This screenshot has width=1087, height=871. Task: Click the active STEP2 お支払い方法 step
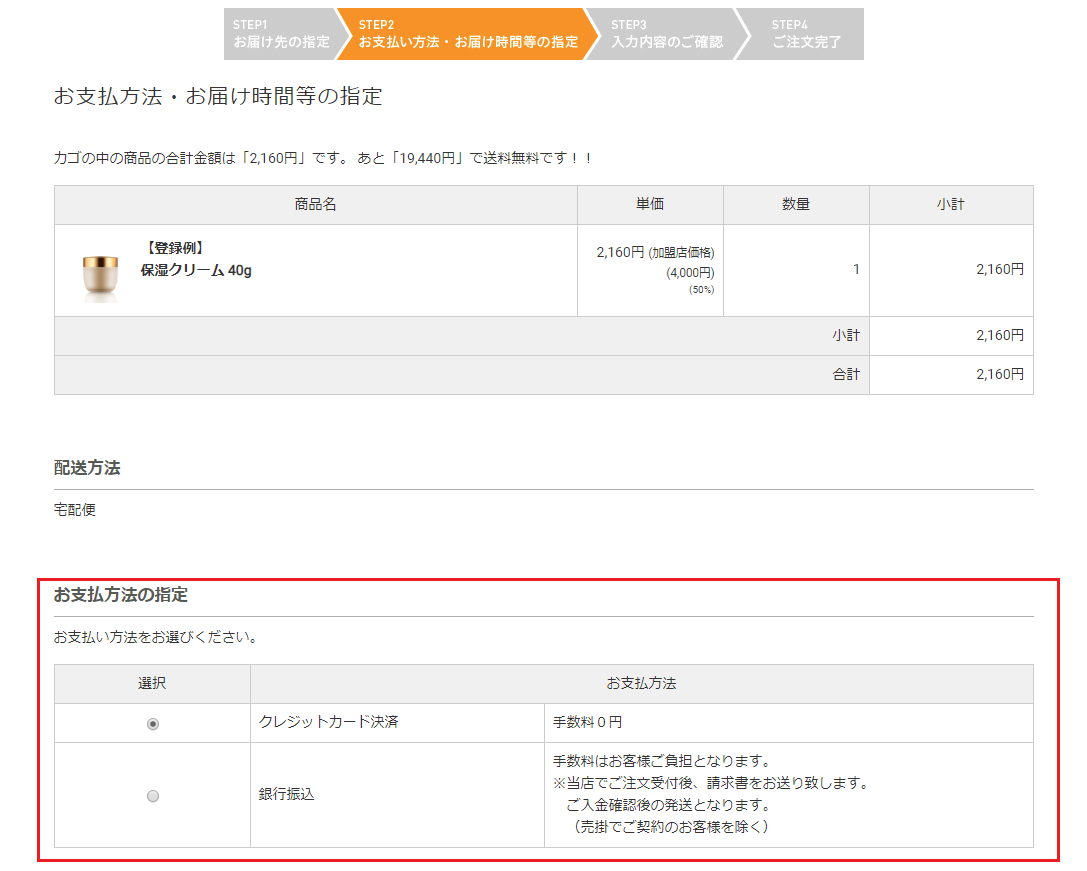pos(467,34)
